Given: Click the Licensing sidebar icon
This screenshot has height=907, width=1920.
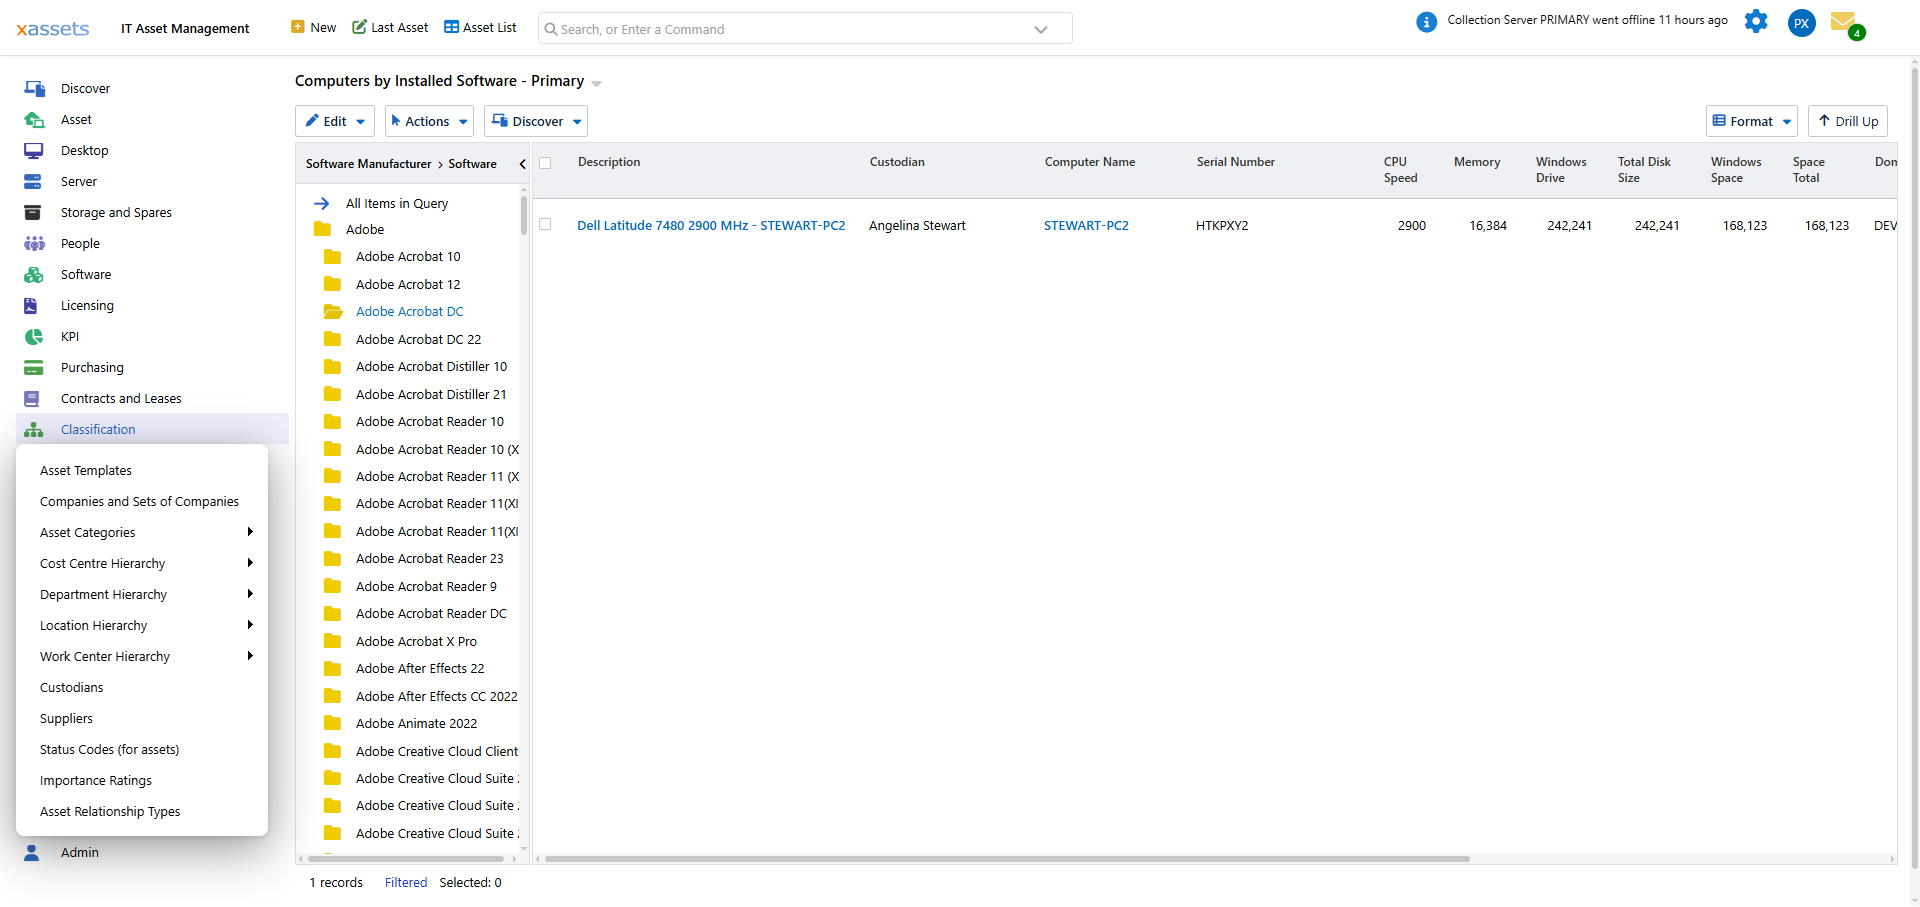Looking at the screenshot, I should (31, 306).
